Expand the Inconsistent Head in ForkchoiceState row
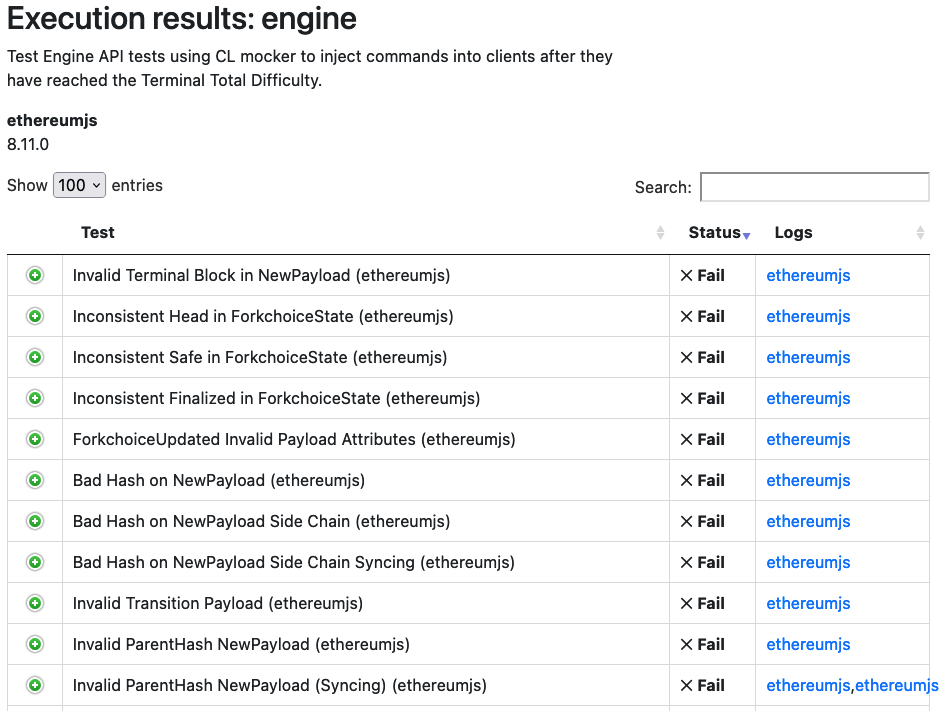Viewport: 942px width, 711px height. click(35, 316)
